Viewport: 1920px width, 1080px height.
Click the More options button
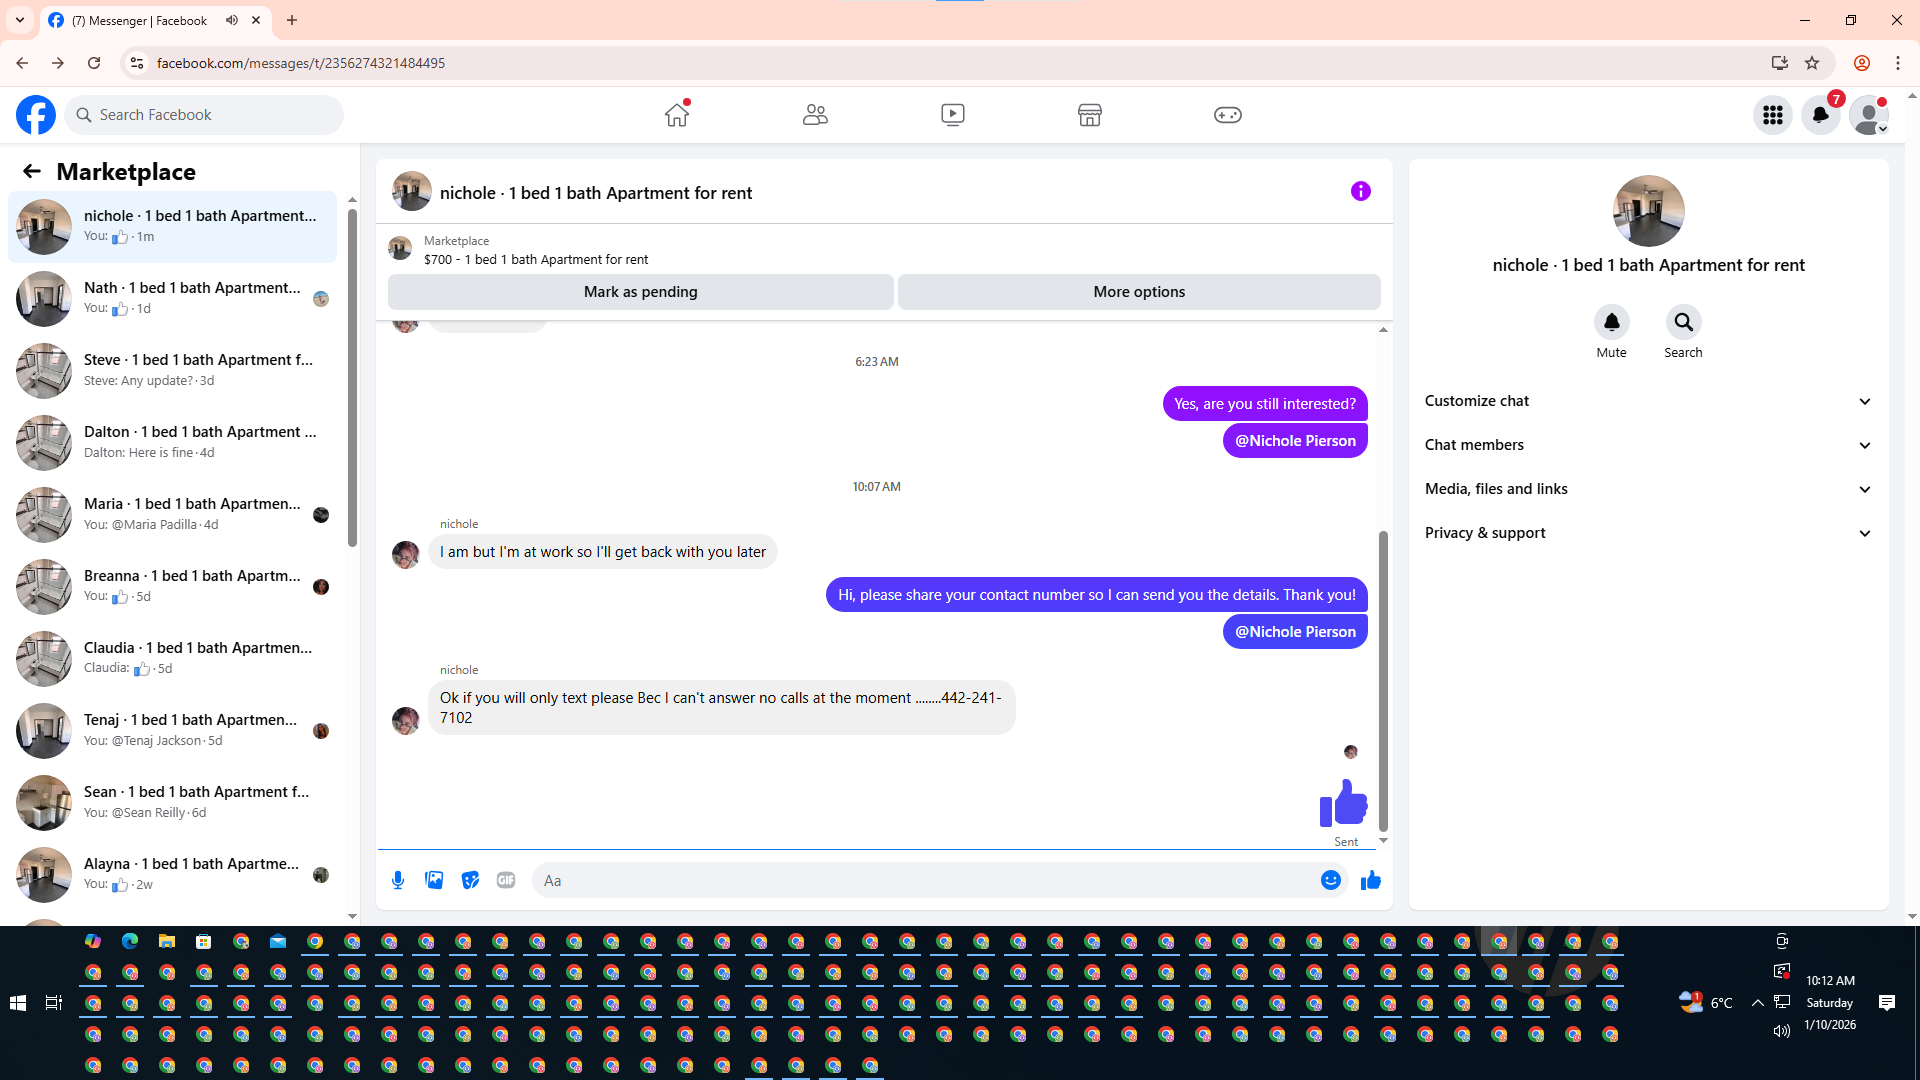[1138, 292]
